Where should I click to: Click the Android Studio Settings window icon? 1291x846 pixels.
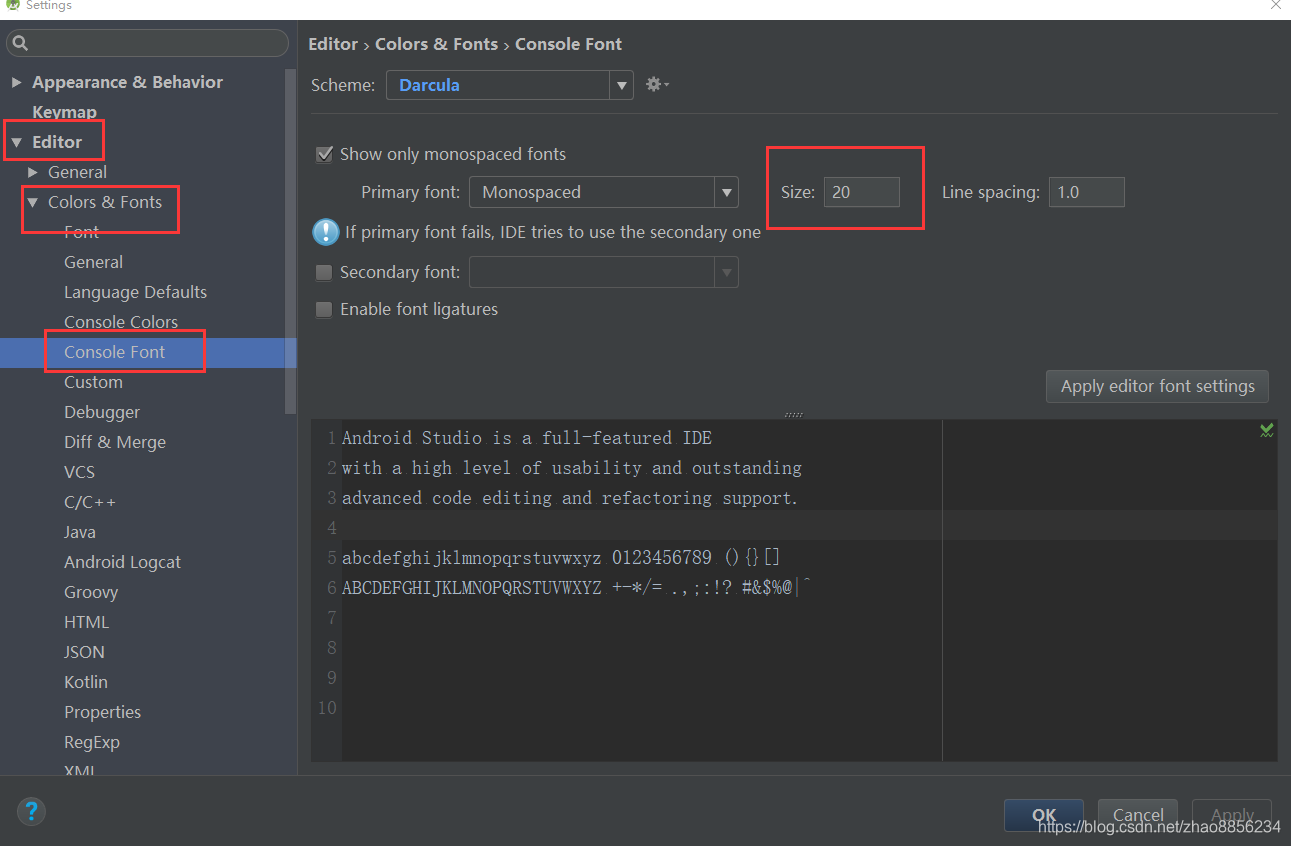[12, 6]
